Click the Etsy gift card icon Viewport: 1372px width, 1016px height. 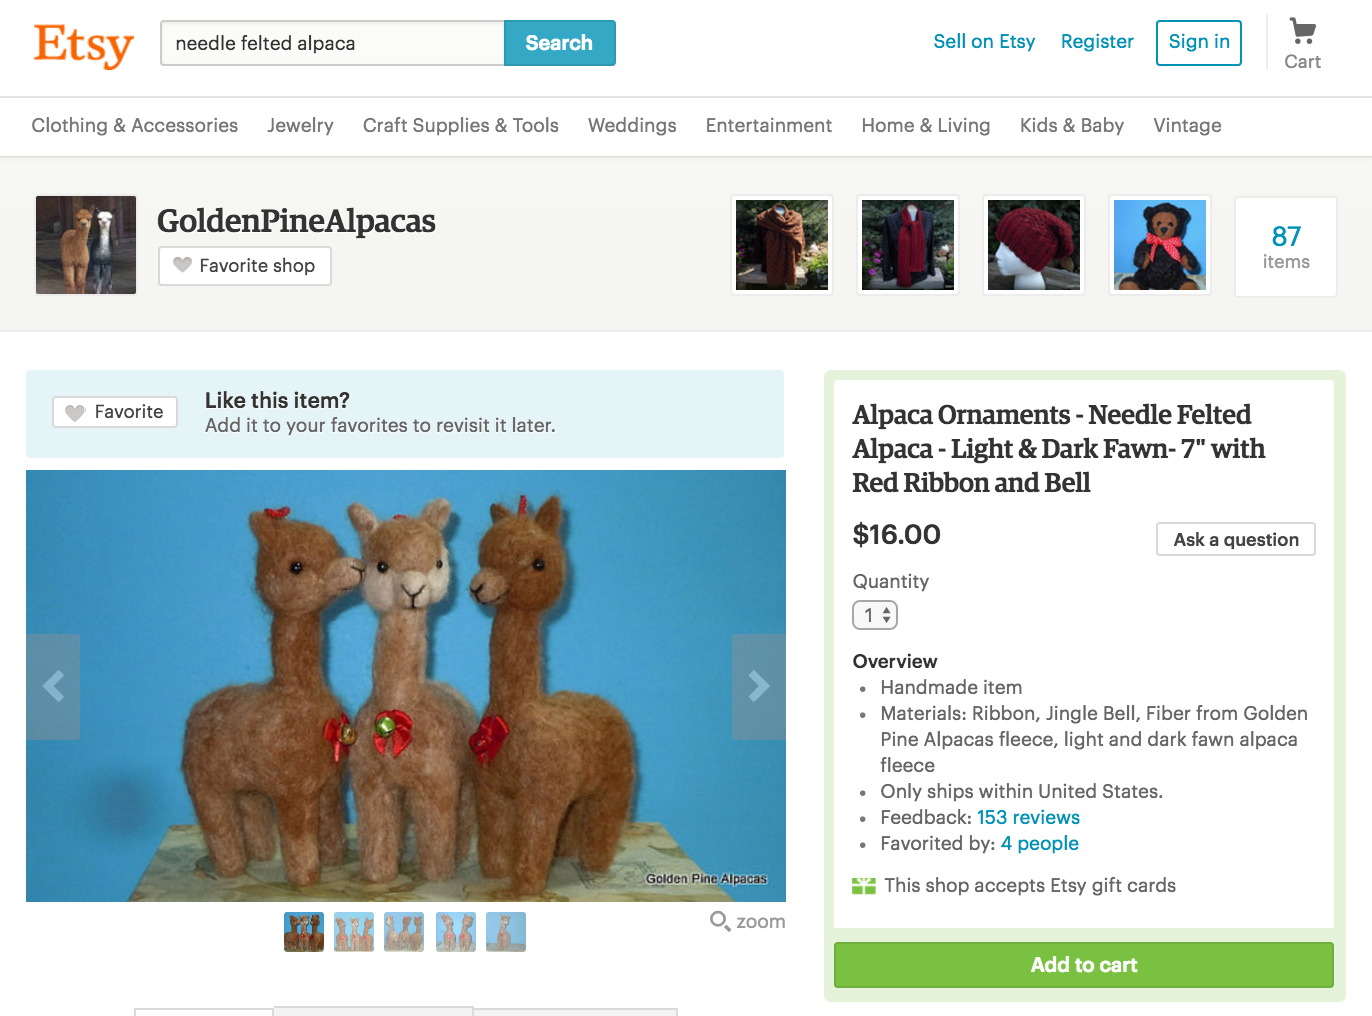(x=864, y=886)
